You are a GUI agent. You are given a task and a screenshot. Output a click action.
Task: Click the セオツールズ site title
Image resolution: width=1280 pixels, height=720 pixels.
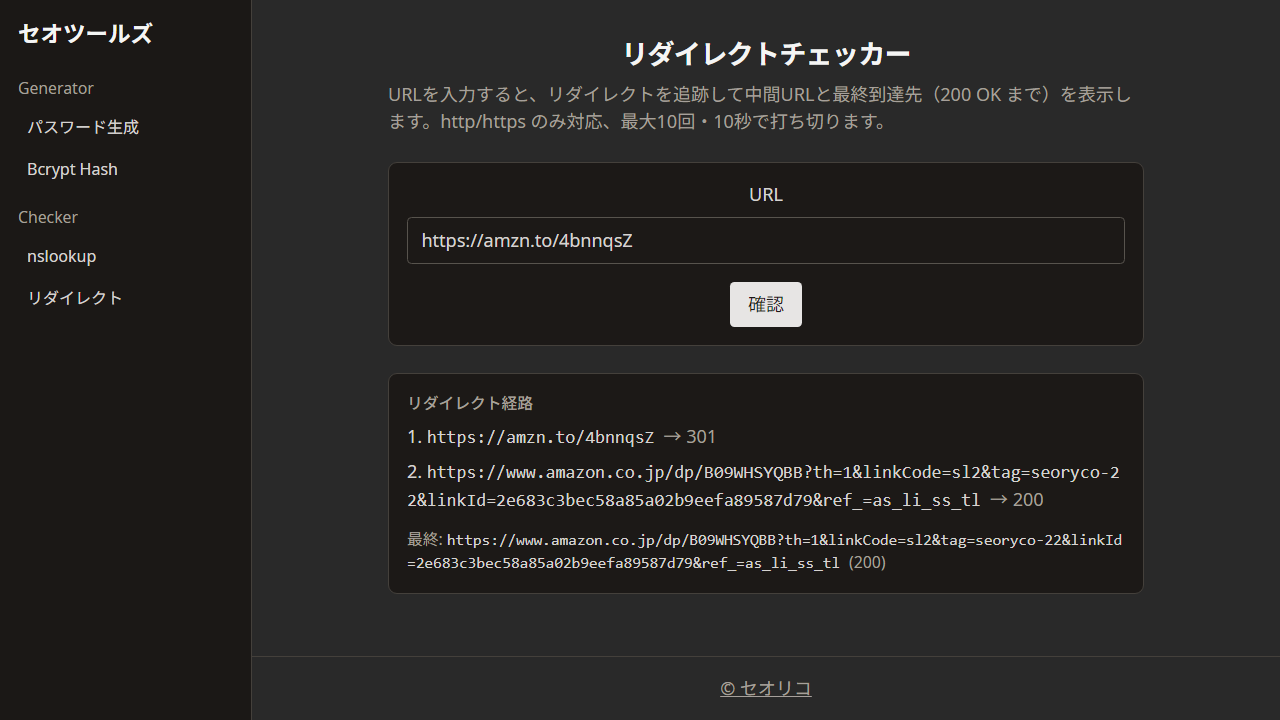[85, 33]
